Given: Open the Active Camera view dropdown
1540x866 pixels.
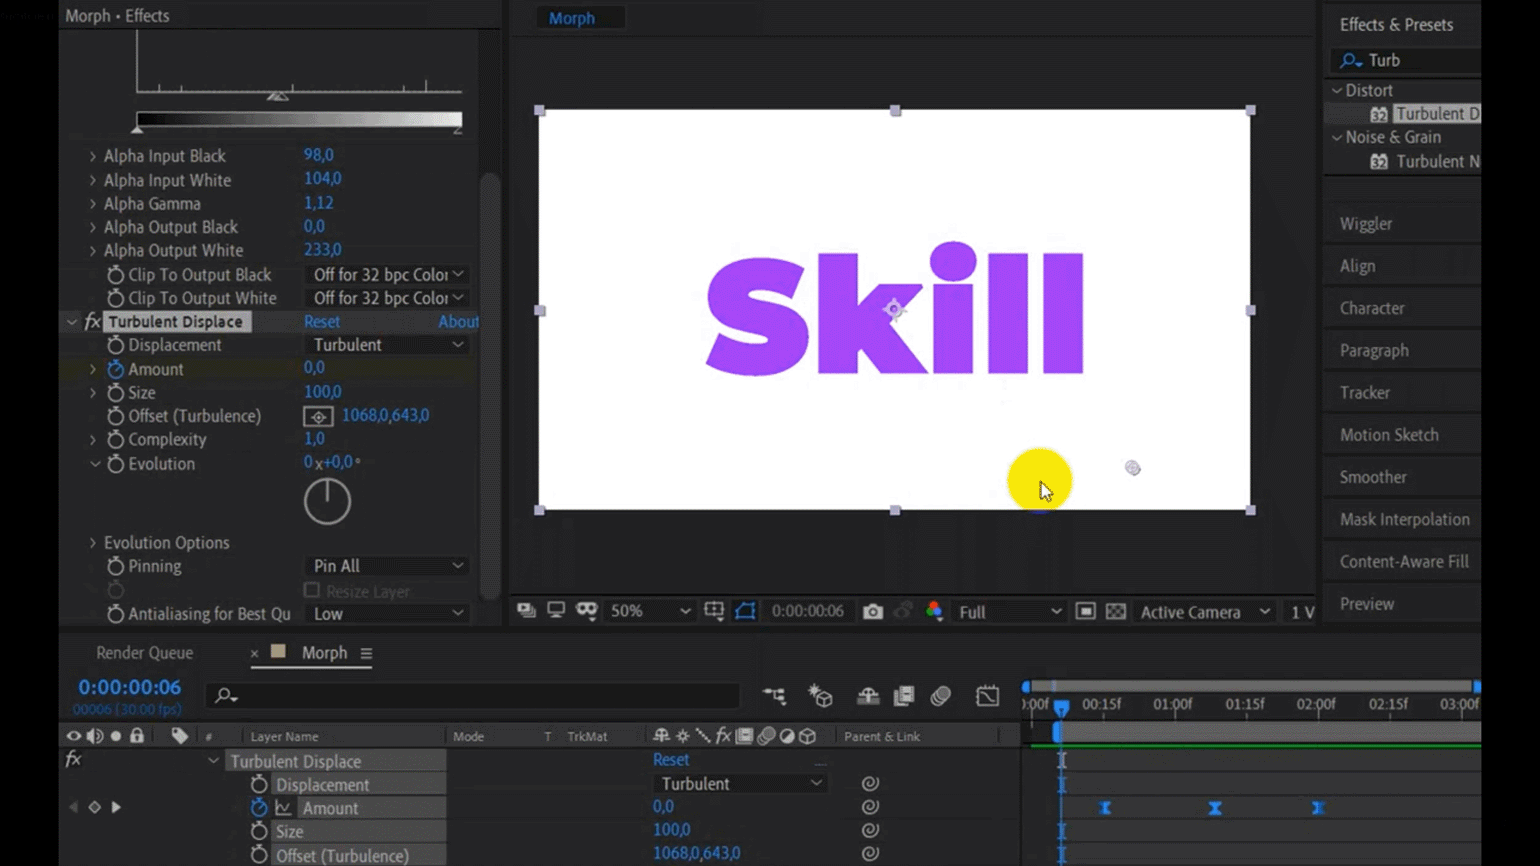Looking at the screenshot, I should (1206, 612).
